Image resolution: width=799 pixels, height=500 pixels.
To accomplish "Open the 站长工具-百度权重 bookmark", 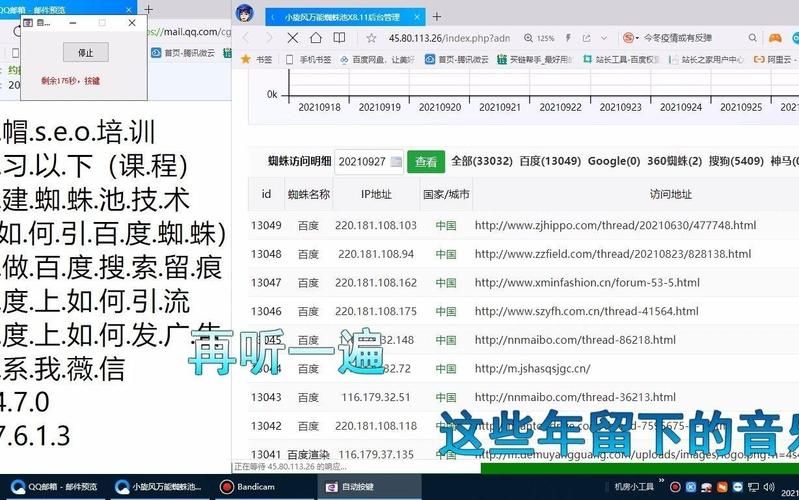I will [x=621, y=60].
